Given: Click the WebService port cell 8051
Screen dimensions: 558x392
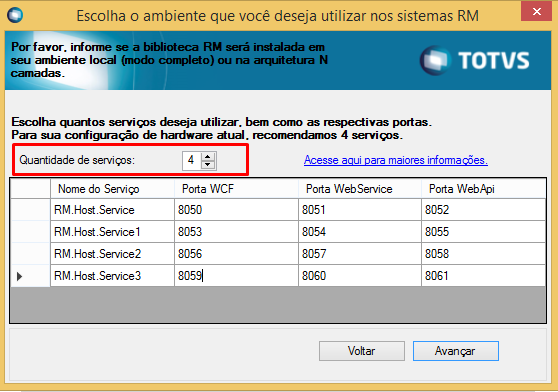Looking at the screenshot, I should pos(359,210).
